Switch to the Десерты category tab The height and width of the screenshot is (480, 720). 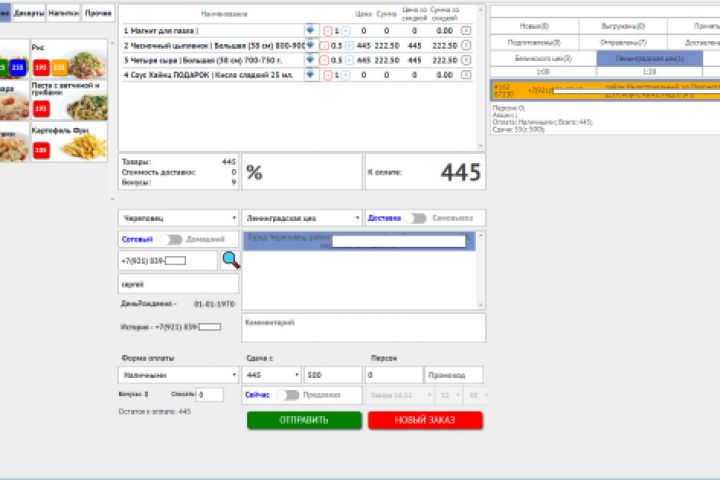point(29,13)
